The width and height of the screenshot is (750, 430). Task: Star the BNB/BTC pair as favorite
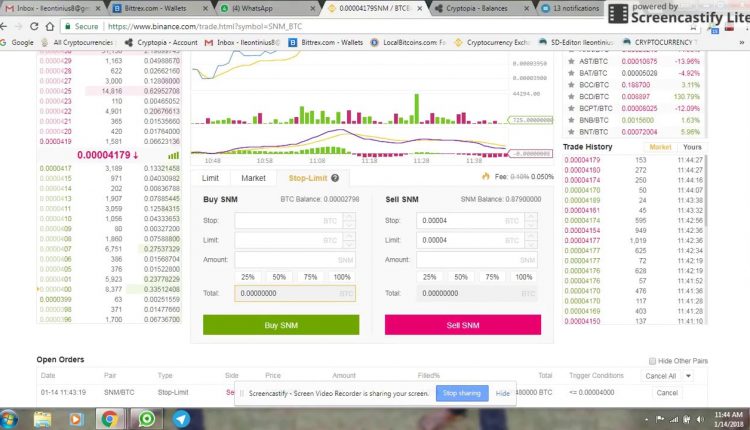pyautogui.click(x=571, y=120)
